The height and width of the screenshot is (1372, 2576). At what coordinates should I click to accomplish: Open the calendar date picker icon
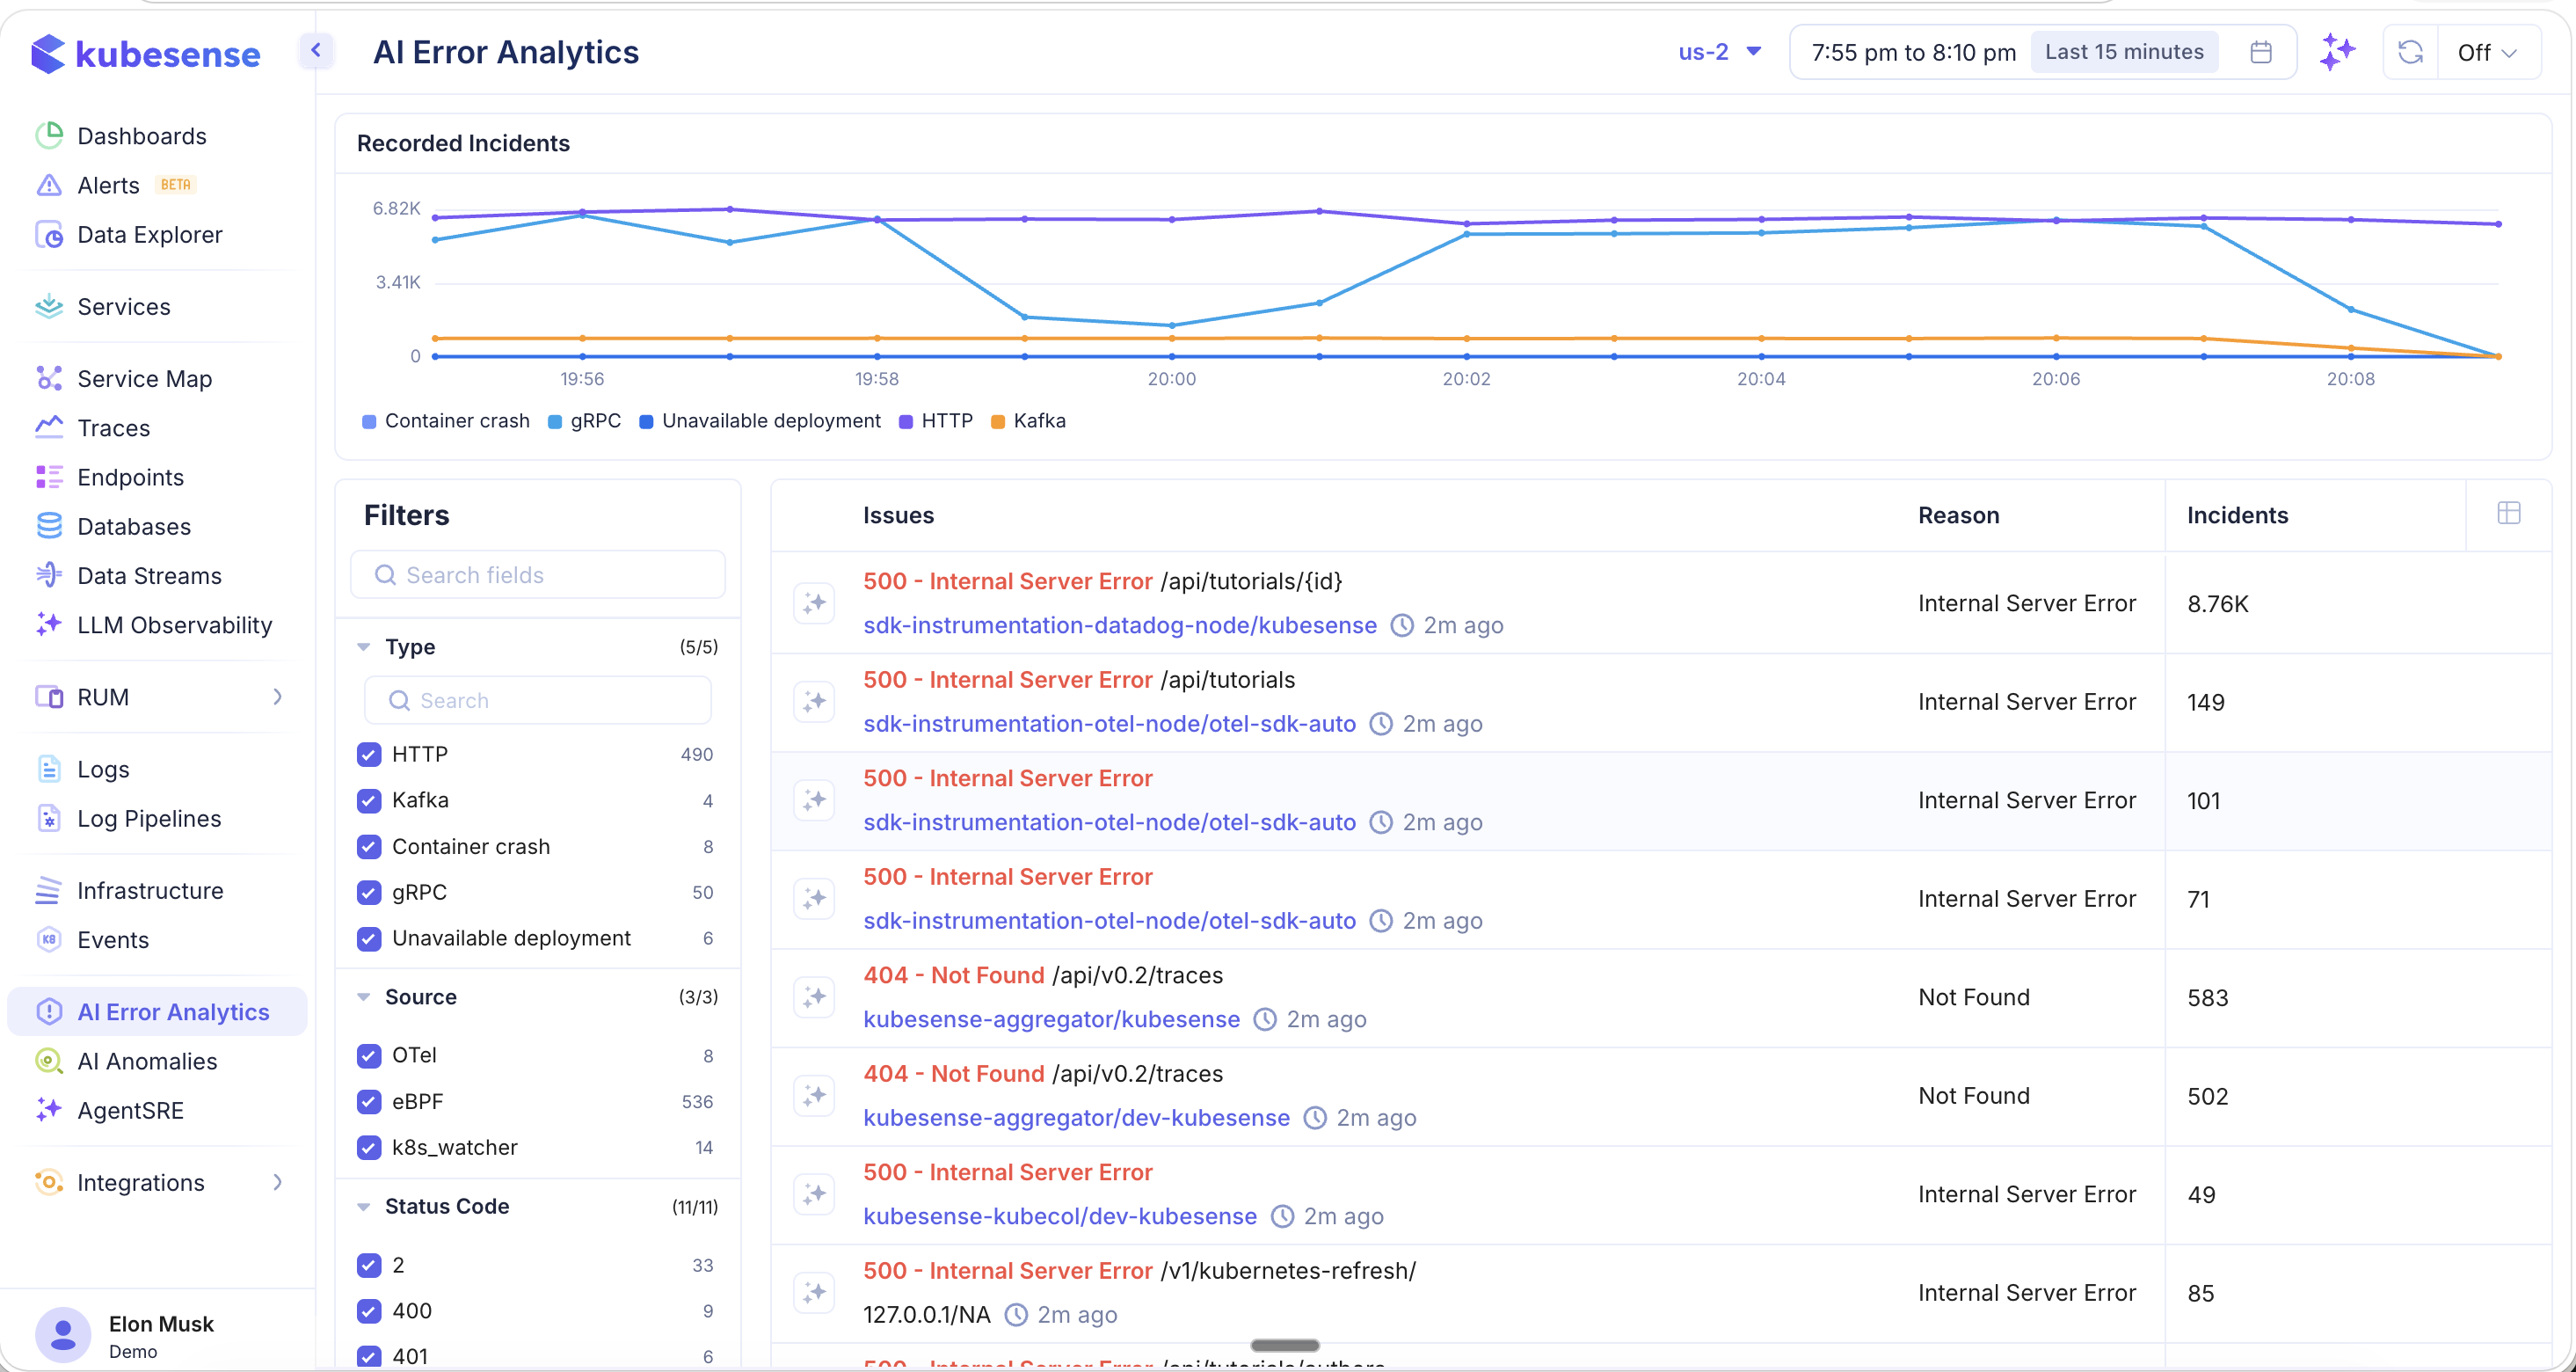2261,52
